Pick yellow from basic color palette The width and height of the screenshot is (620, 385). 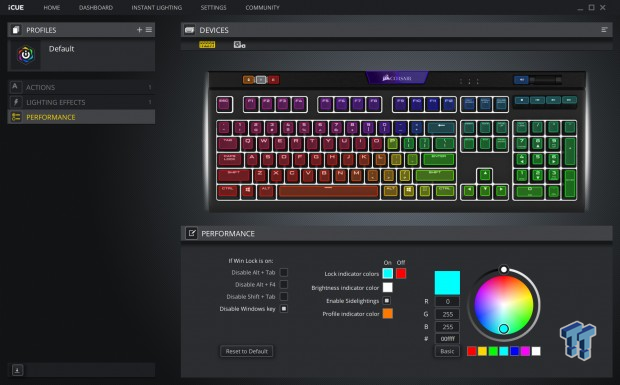coord(482,351)
